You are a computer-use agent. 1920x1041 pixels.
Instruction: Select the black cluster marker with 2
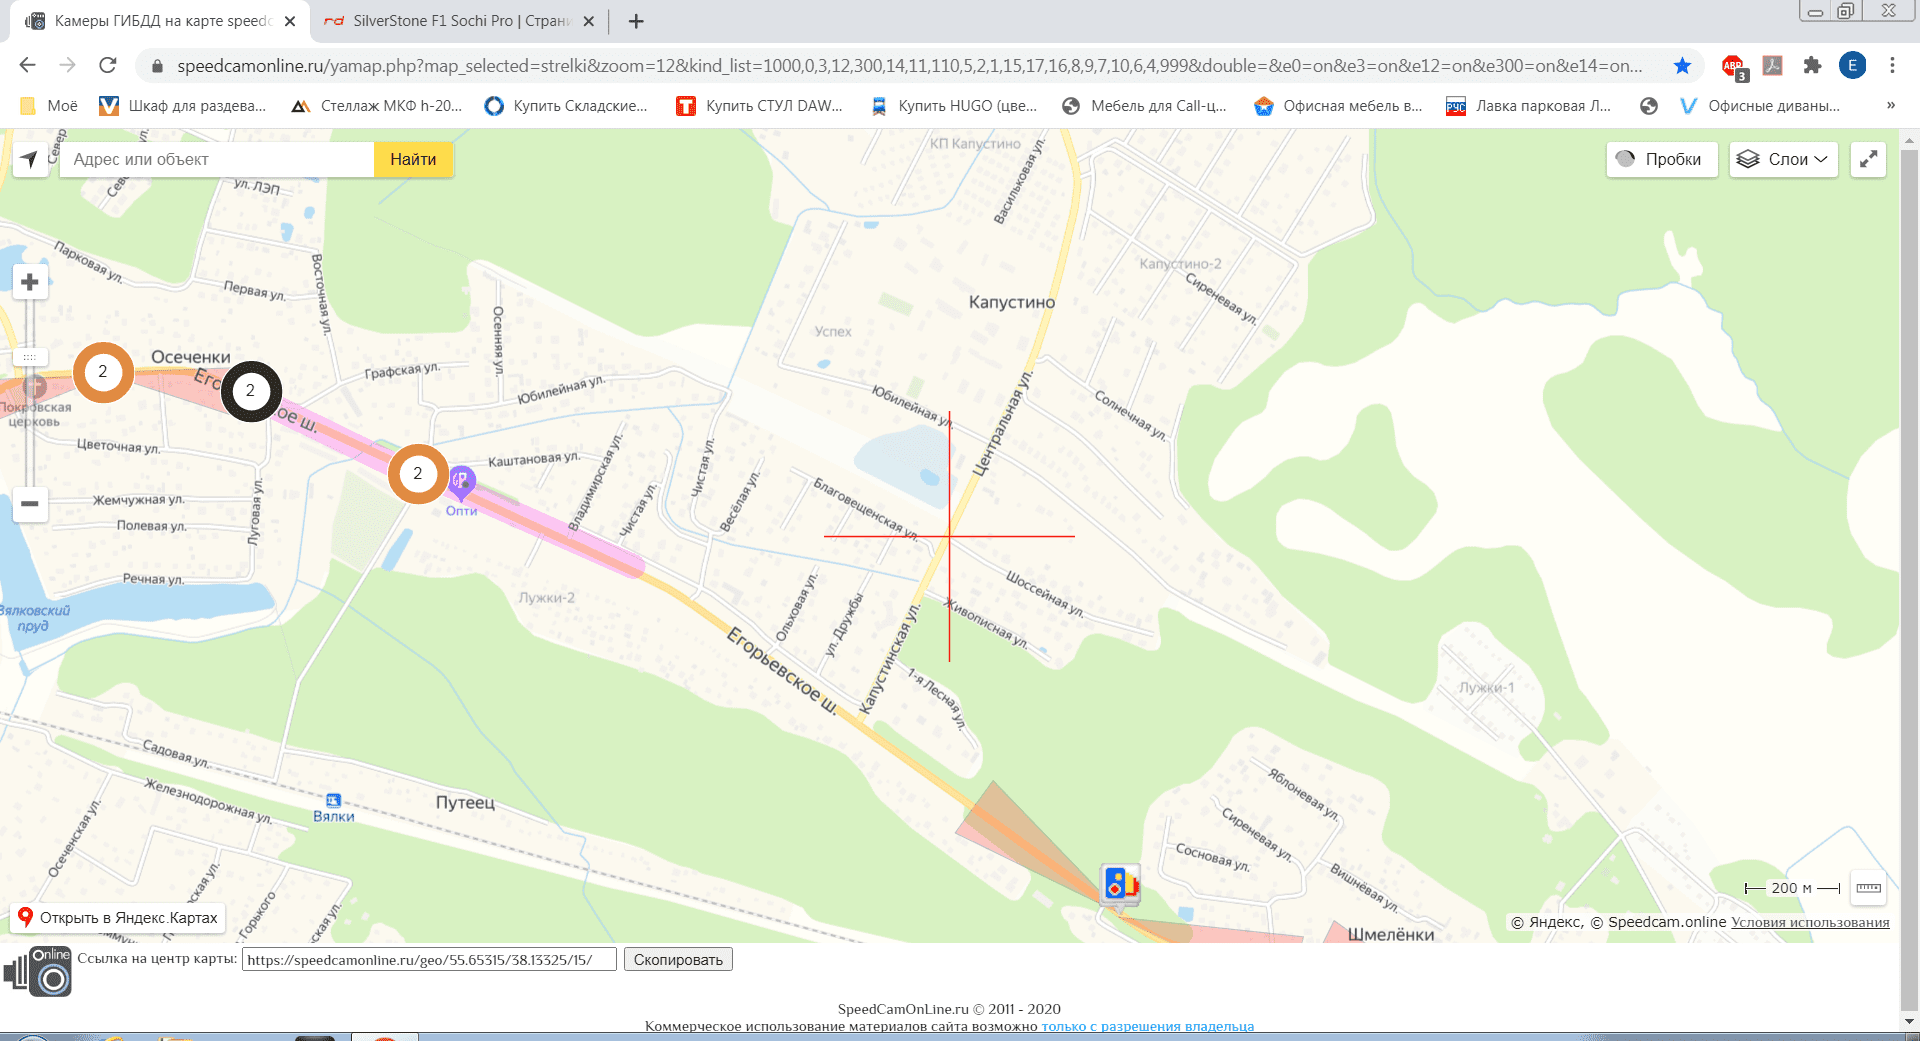tap(250, 391)
